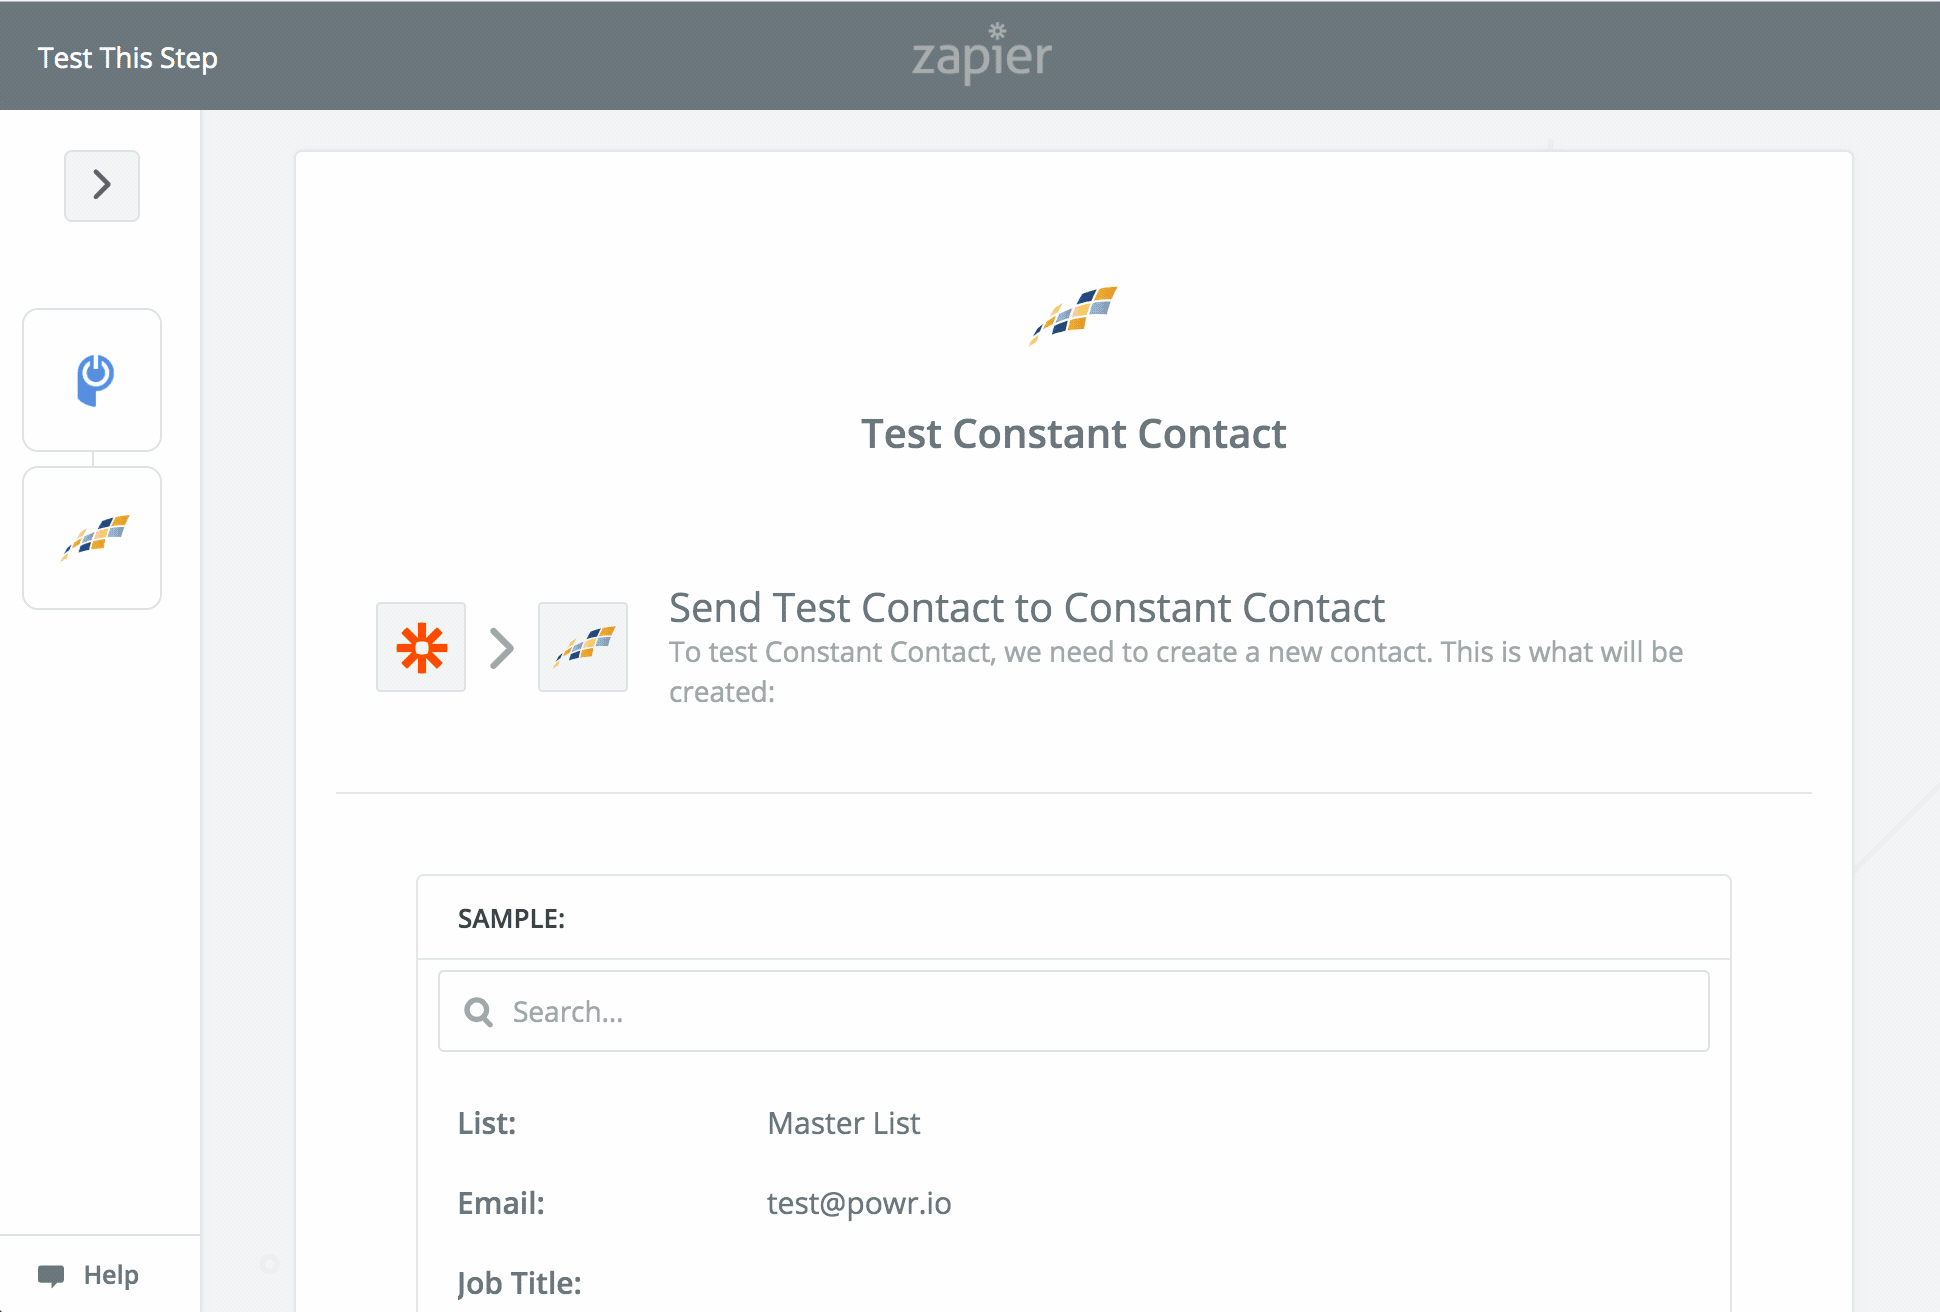
Task: Select the test@powr.io email value
Action: 859,1203
